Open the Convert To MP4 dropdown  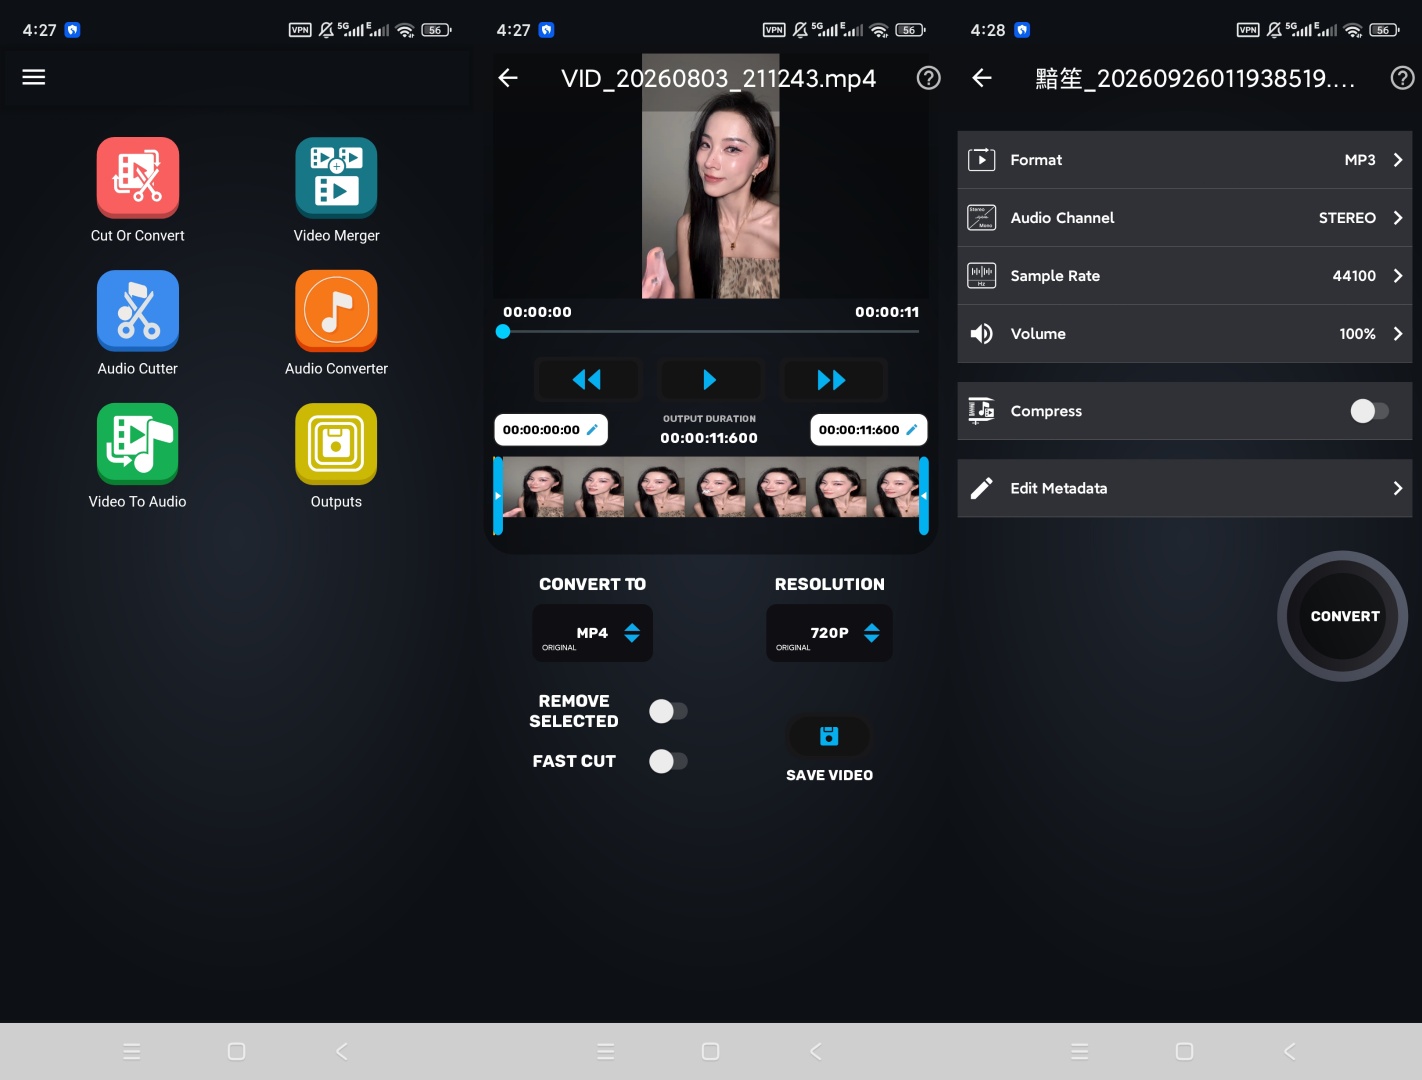(592, 633)
